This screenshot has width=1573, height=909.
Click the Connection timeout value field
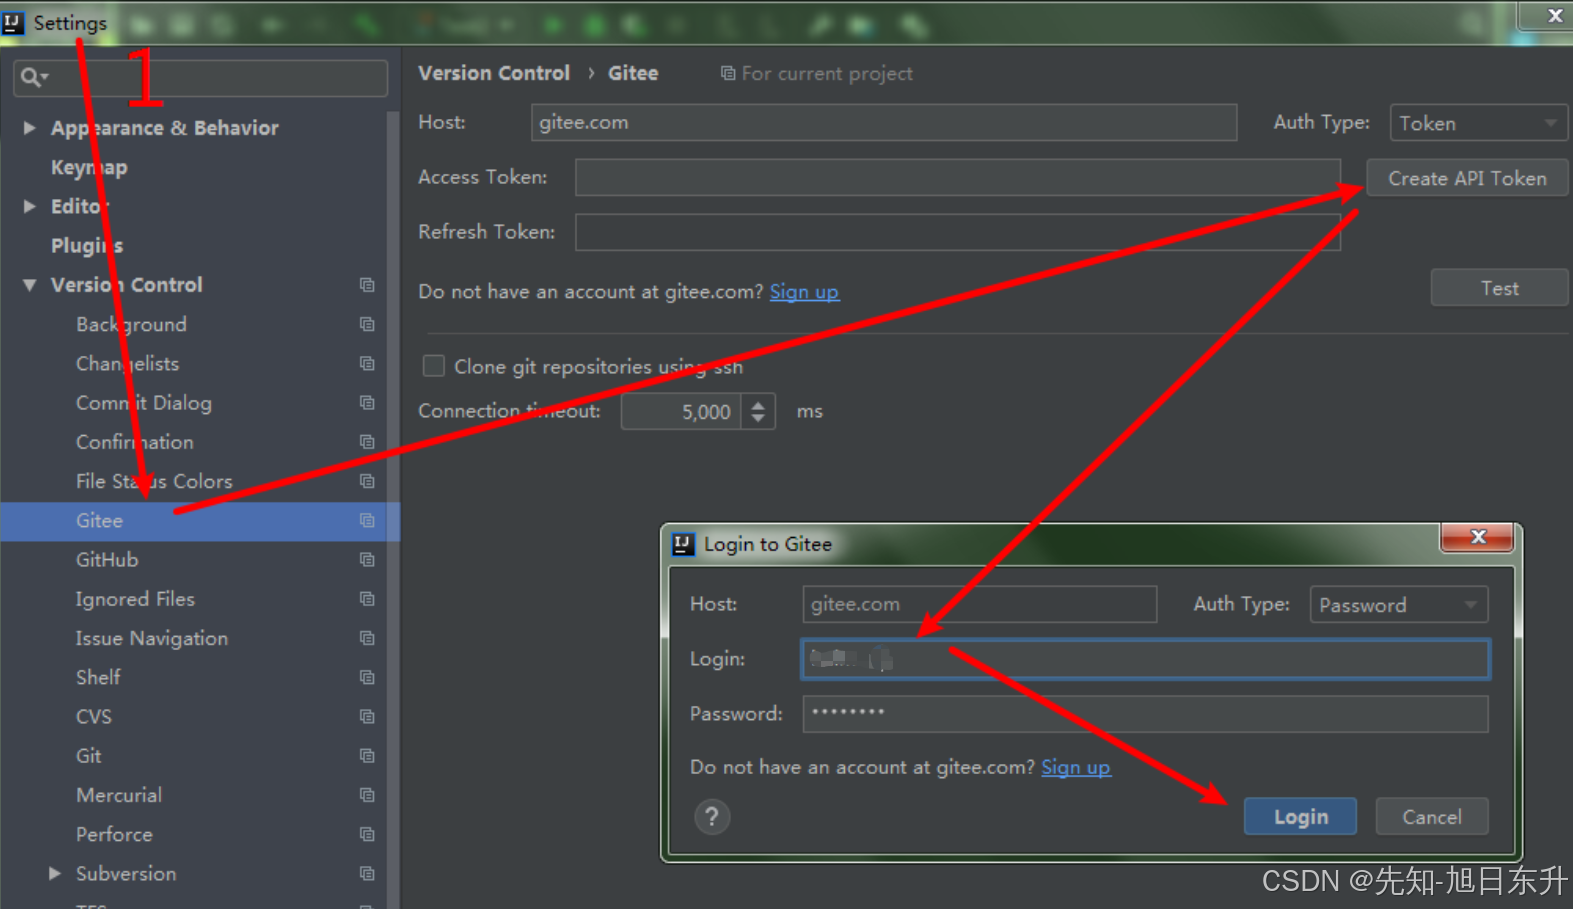(x=681, y=412)
